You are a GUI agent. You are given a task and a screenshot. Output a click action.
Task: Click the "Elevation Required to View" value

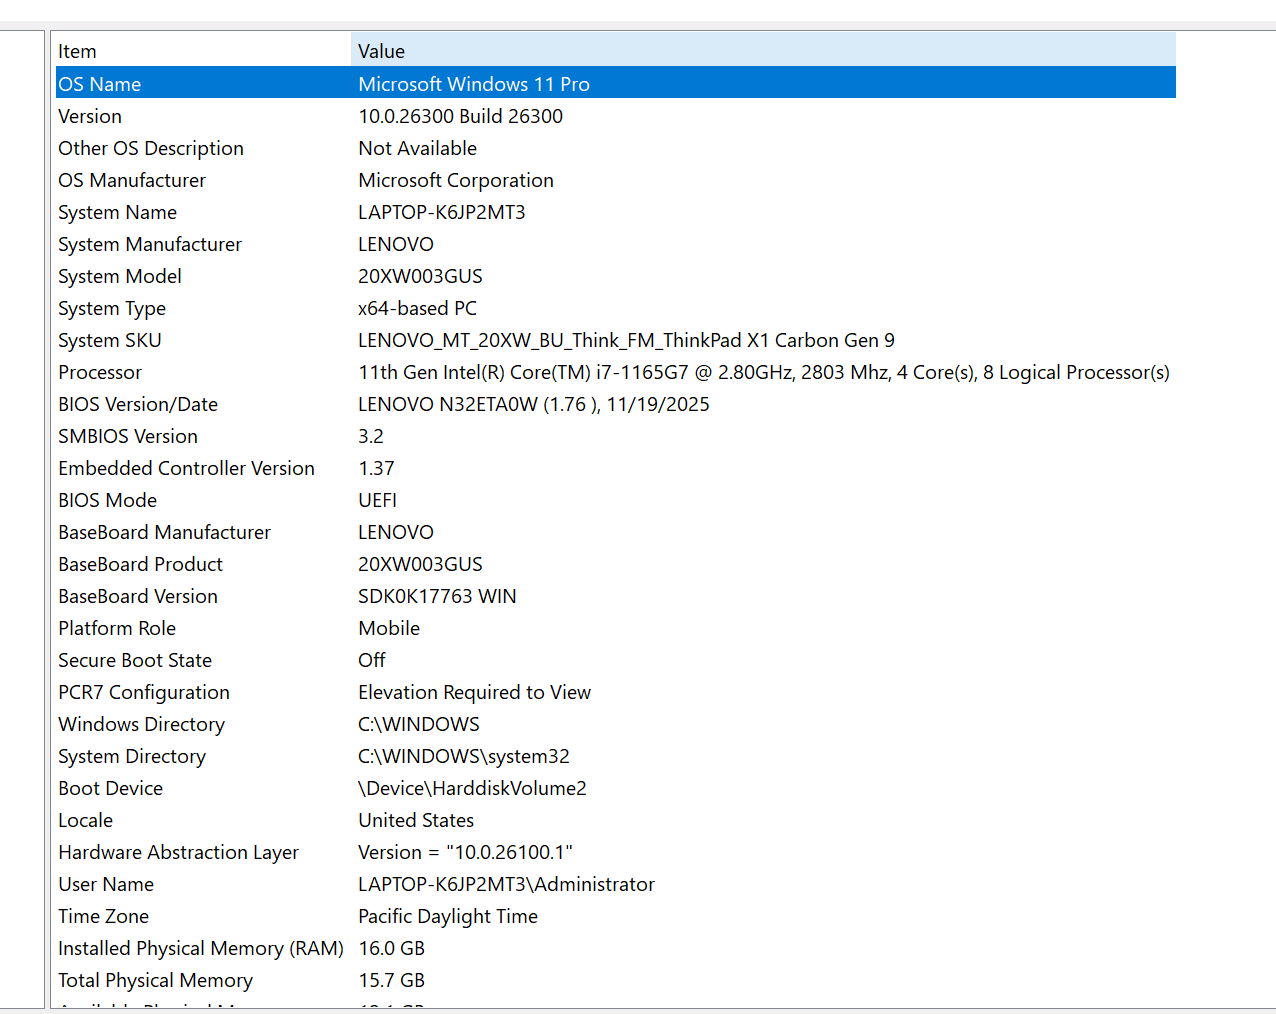[x=474, y=692]
